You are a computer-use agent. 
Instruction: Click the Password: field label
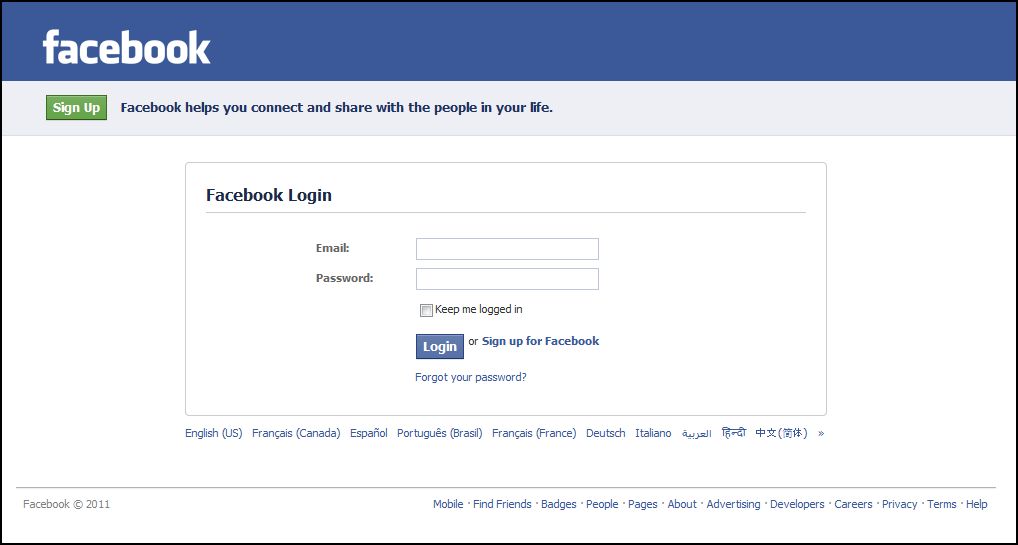345,278
